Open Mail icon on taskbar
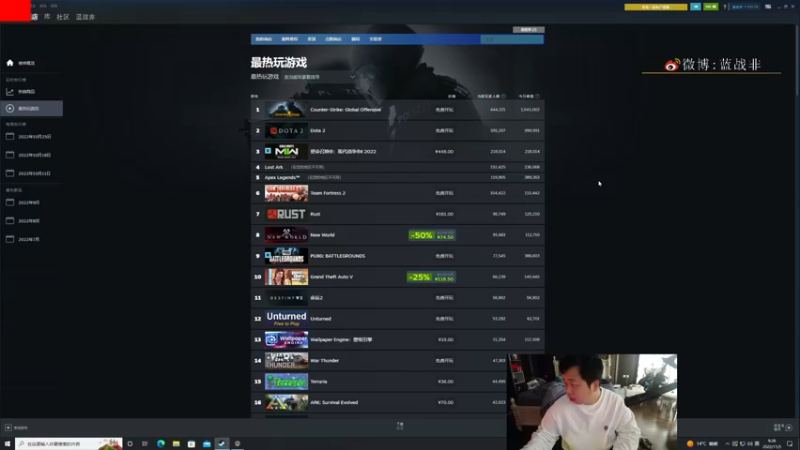Viewport: 800px width, 450px height. coord(207,444)
